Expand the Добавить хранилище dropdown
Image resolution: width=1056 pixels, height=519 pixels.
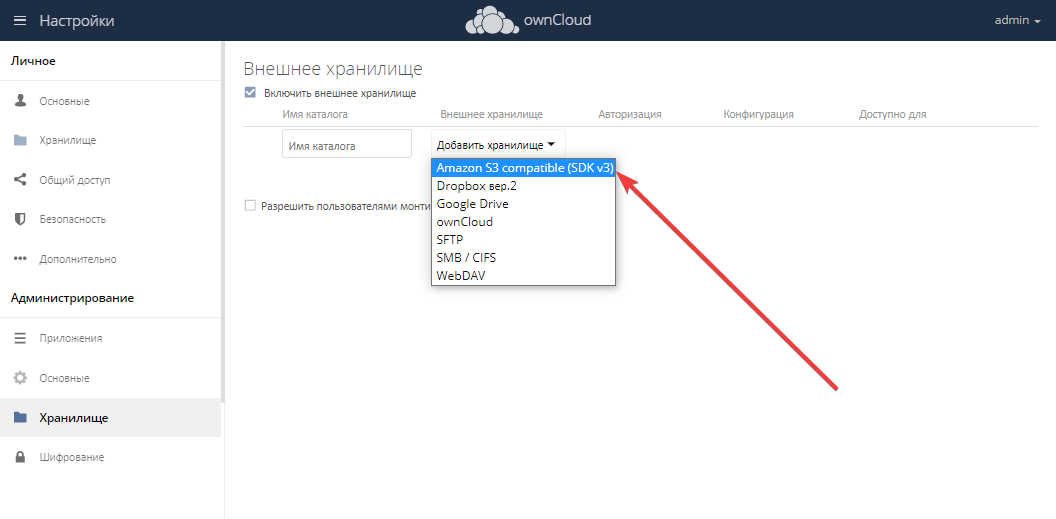click(498, 145)
